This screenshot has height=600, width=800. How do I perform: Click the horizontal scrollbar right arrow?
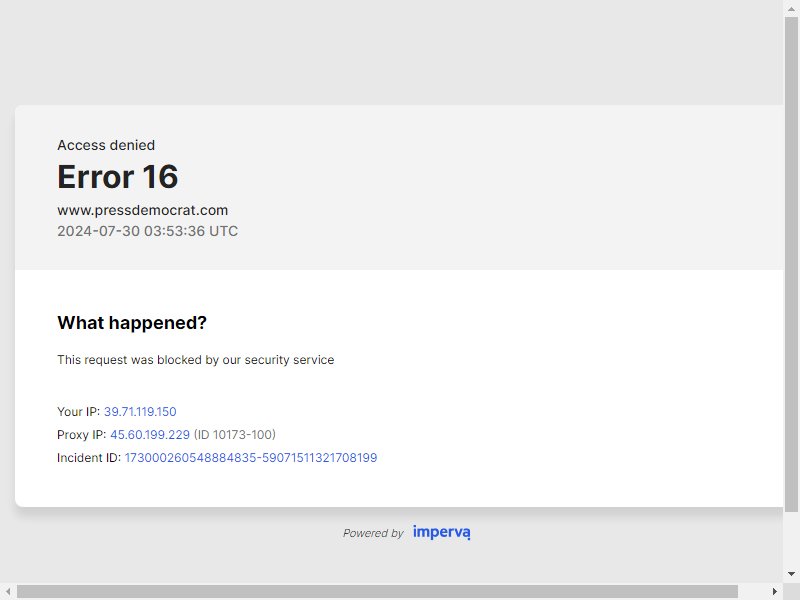pos(774,591)
